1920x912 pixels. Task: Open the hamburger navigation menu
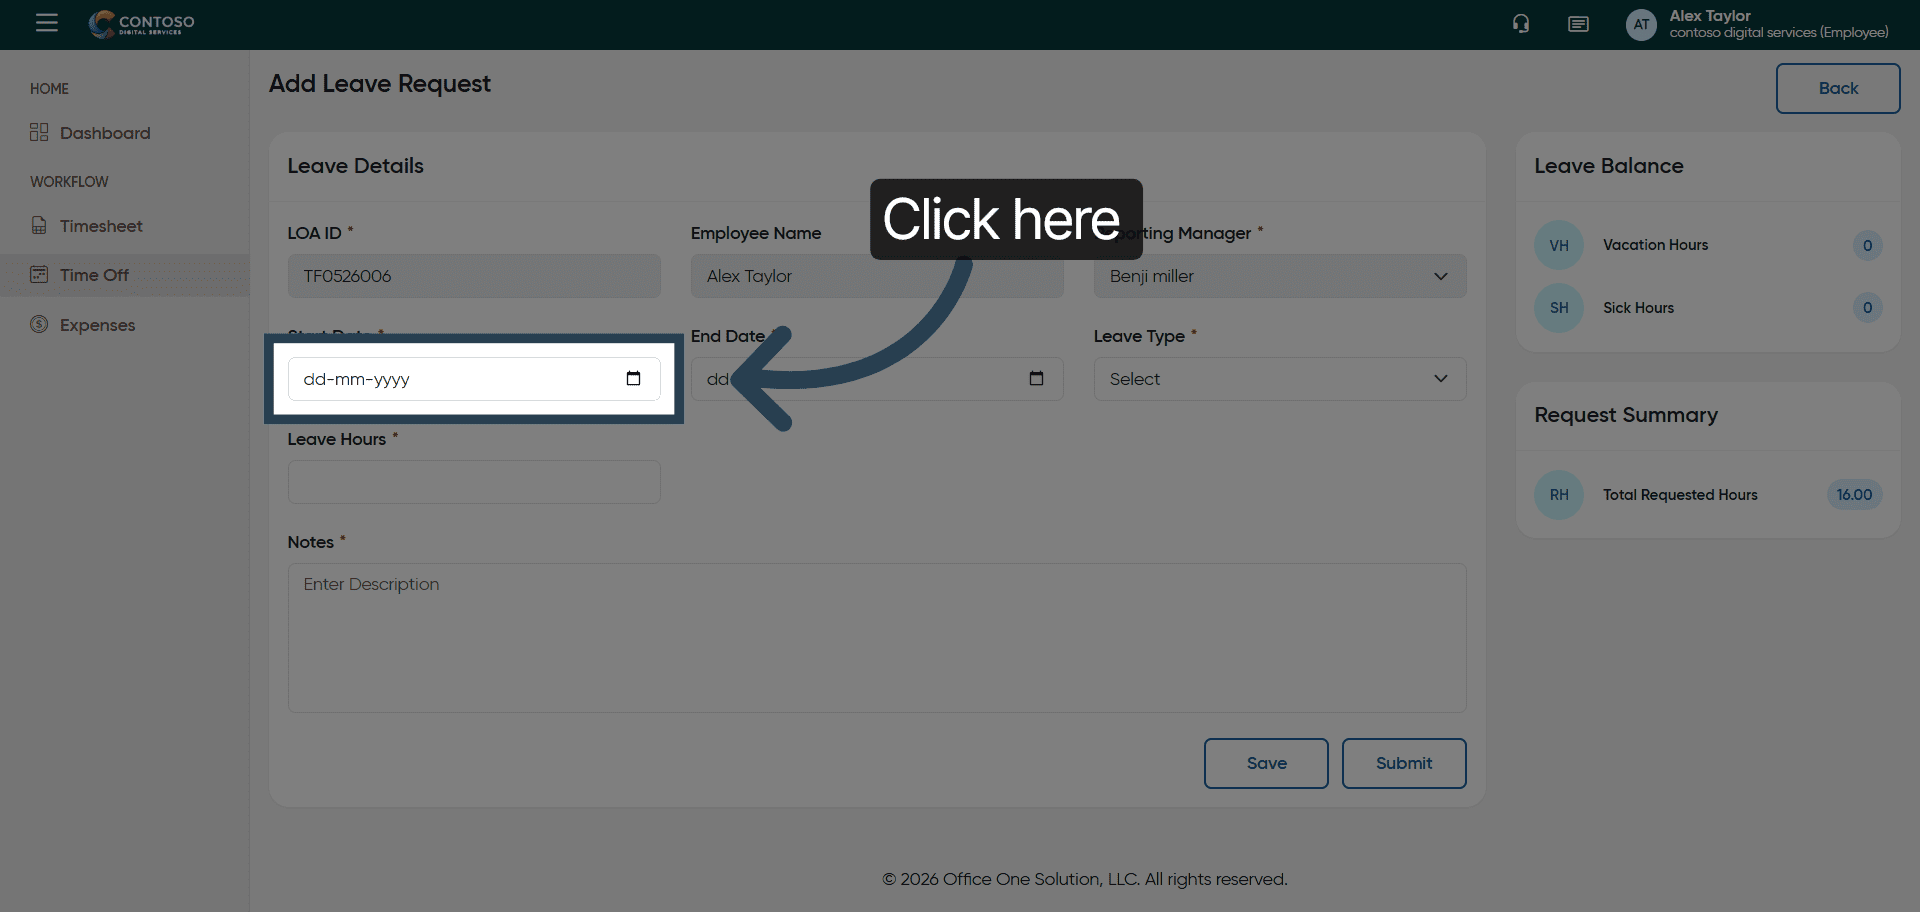[46, 23]
